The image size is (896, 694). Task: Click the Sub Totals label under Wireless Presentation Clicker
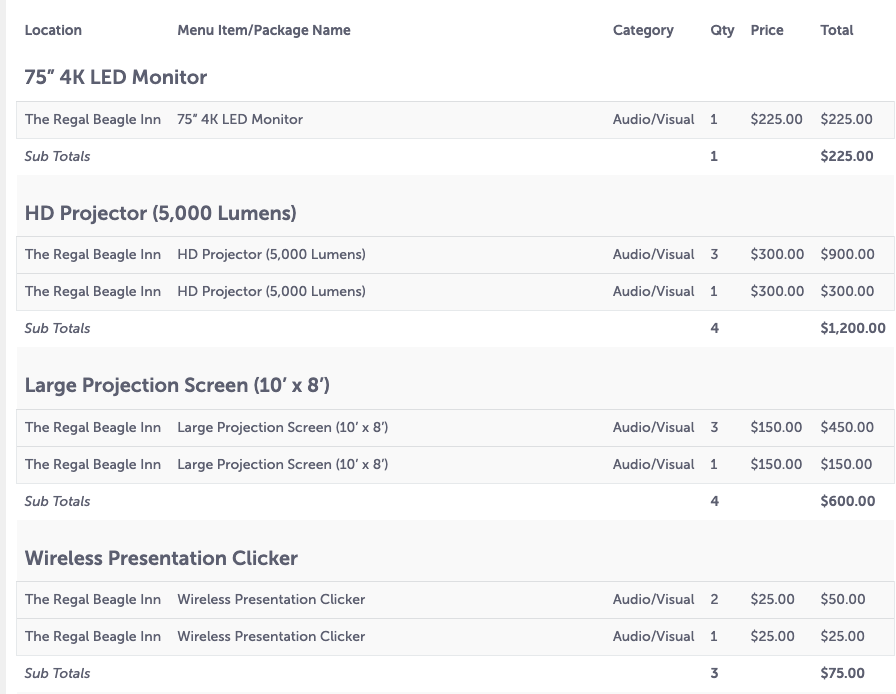[x=57, y=673]
